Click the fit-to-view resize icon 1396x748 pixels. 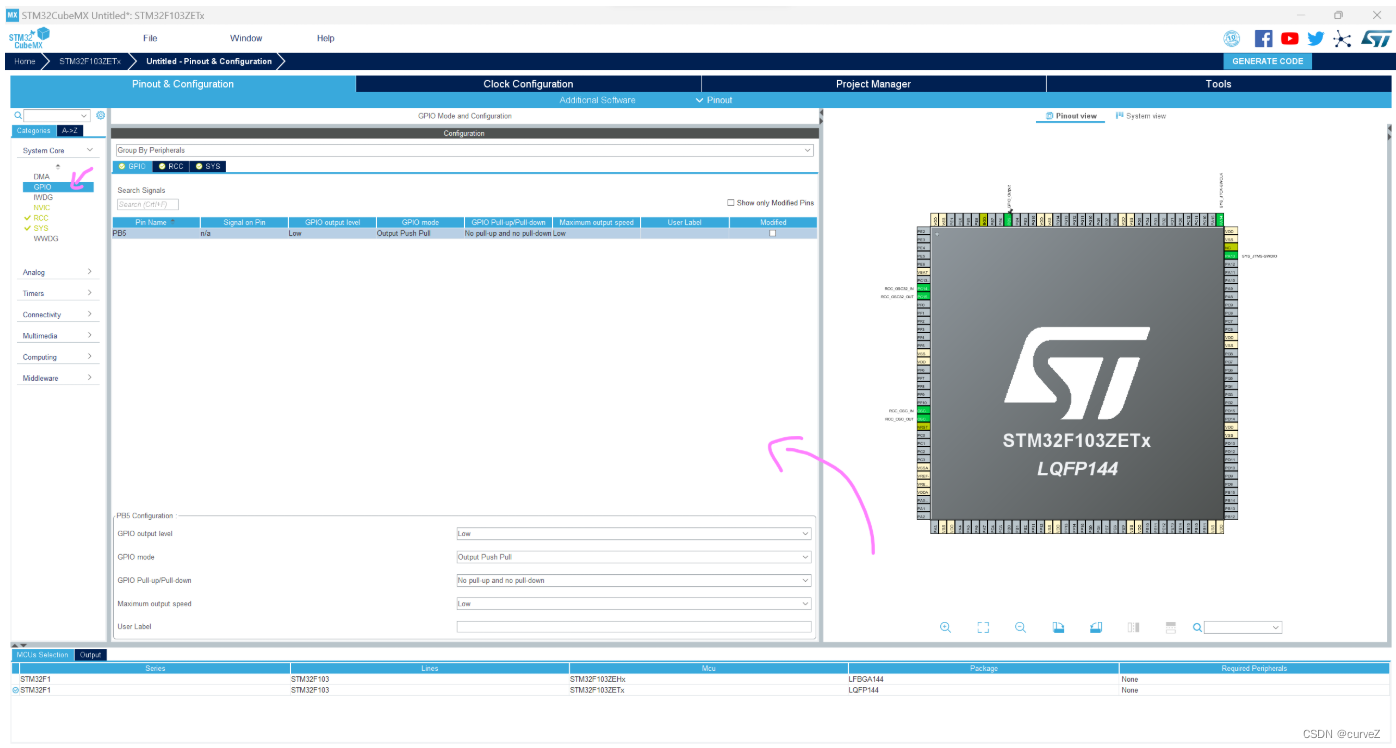point(983,627)
